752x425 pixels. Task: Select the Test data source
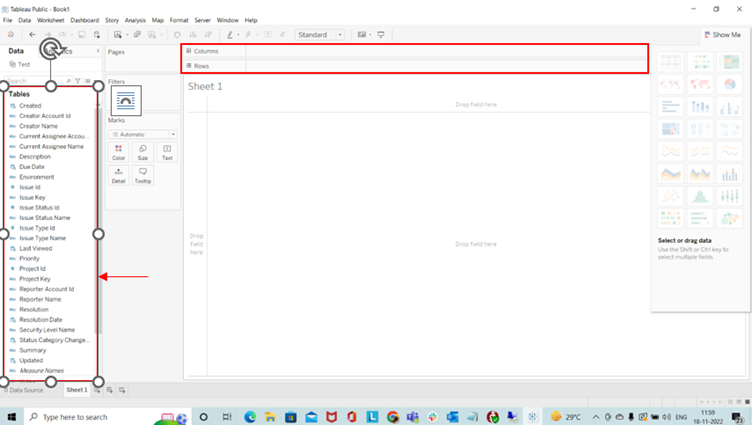(20, 64)
